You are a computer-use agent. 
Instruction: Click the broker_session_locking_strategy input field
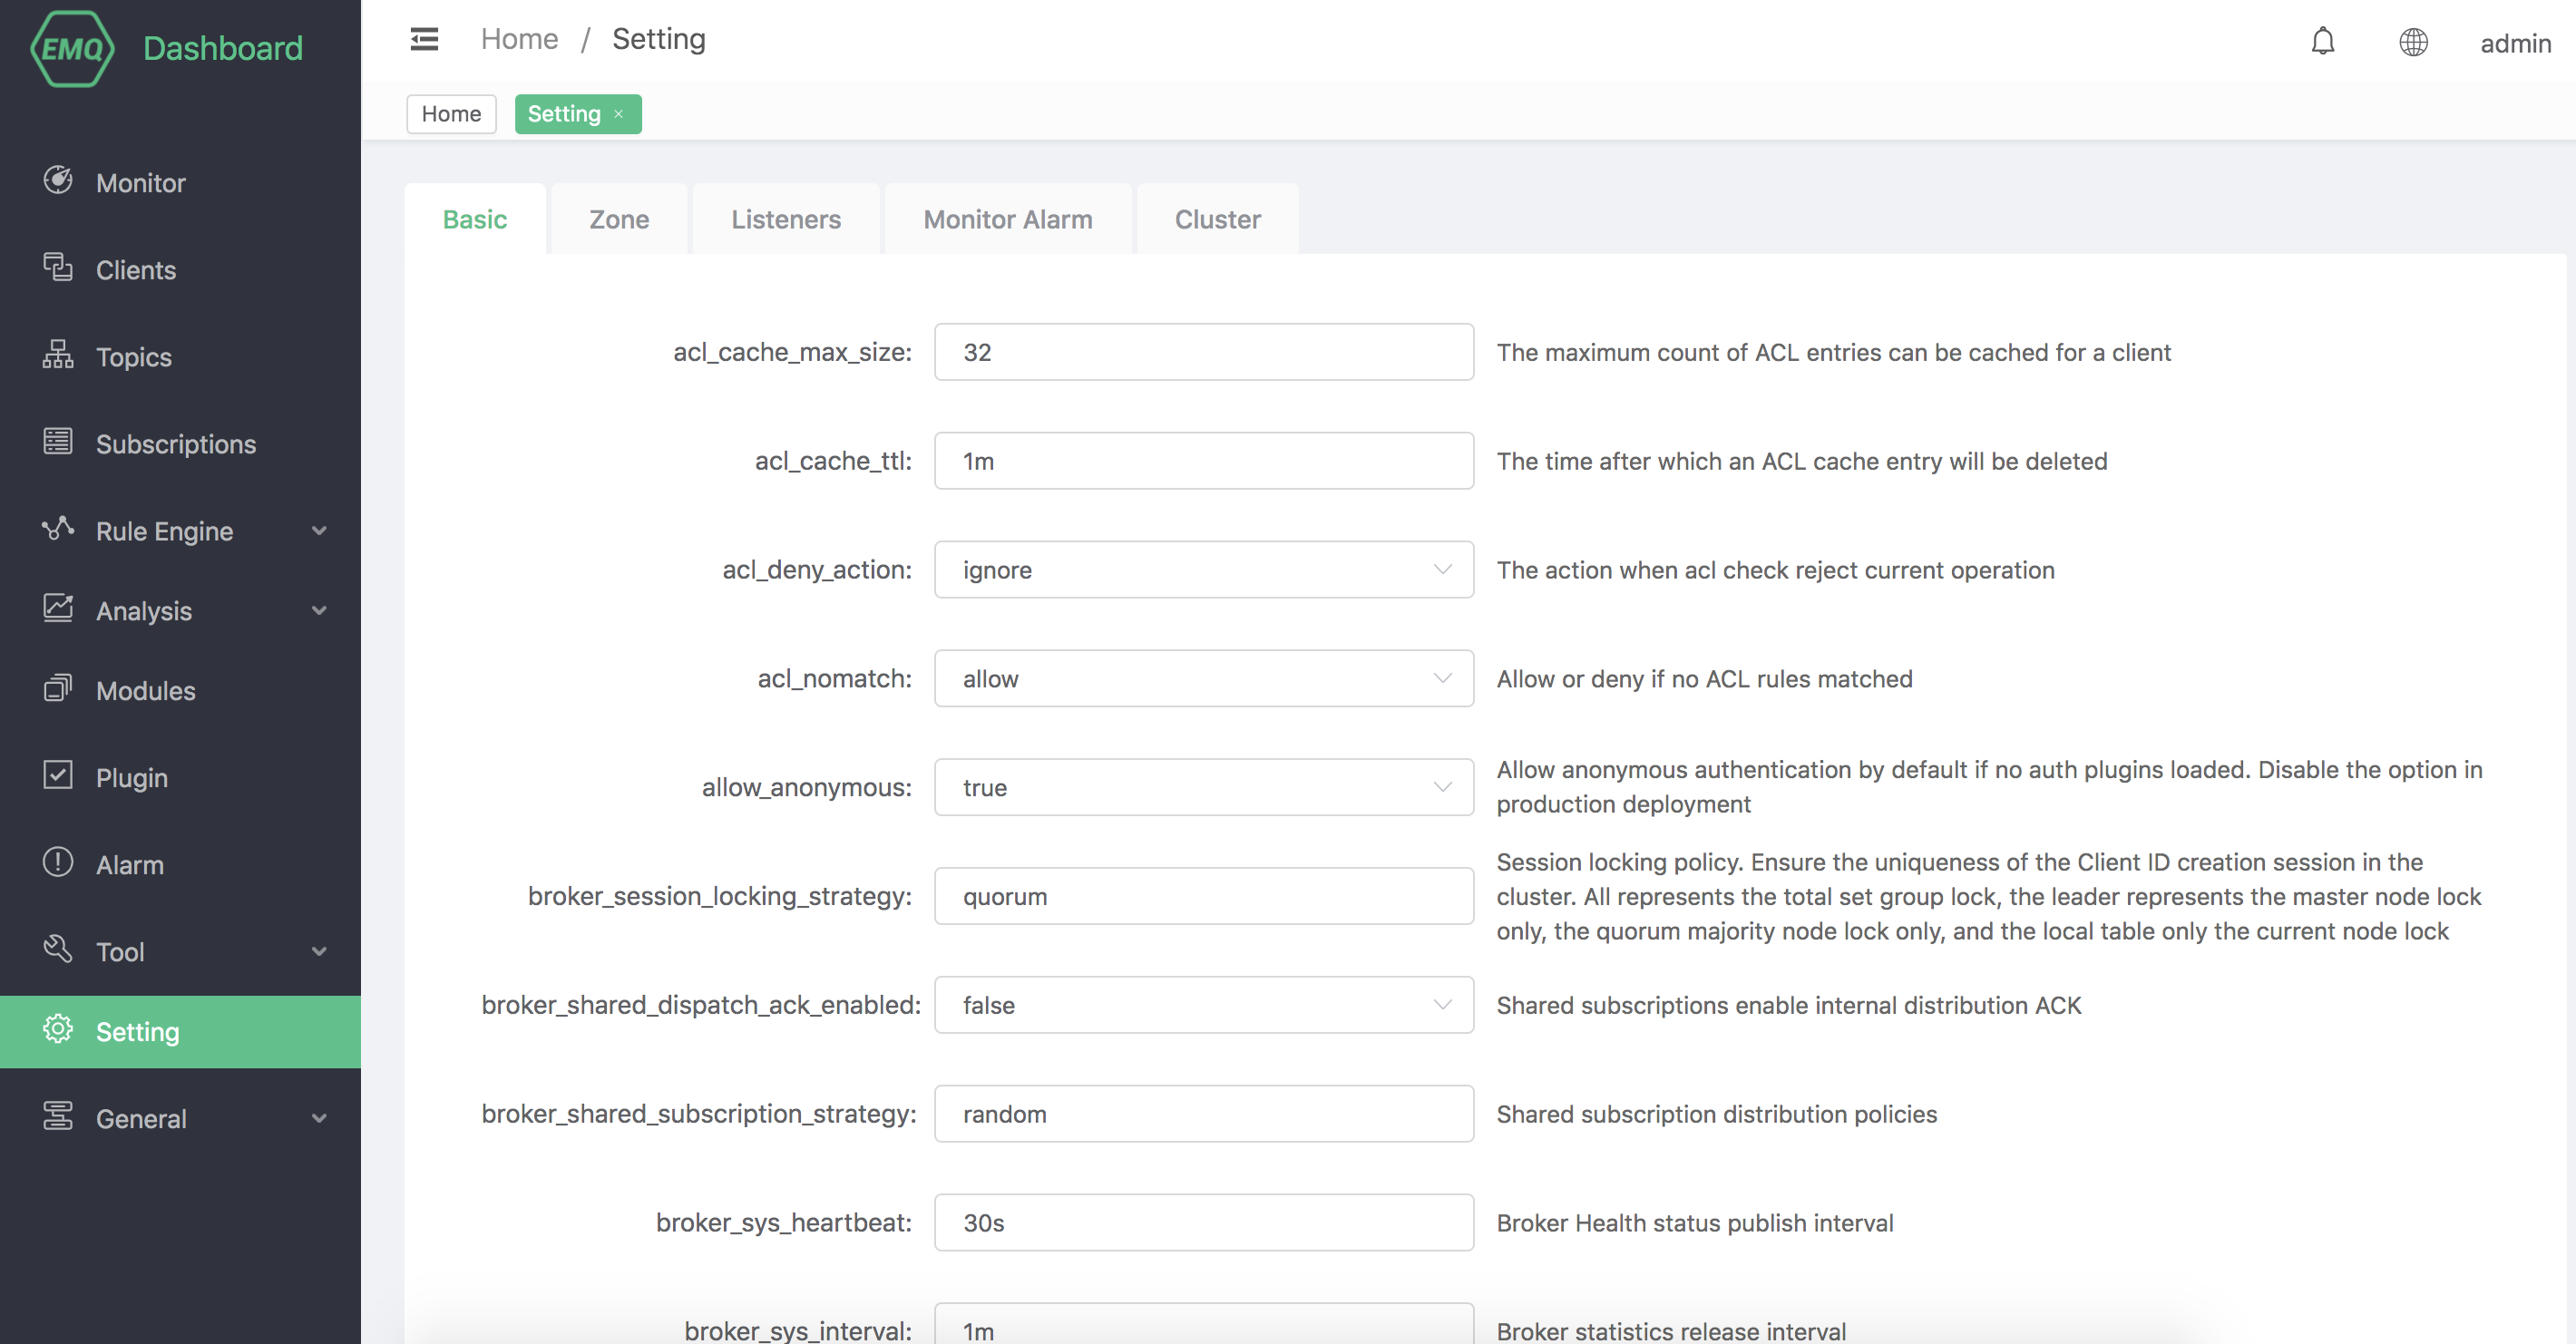[1204, 896]
